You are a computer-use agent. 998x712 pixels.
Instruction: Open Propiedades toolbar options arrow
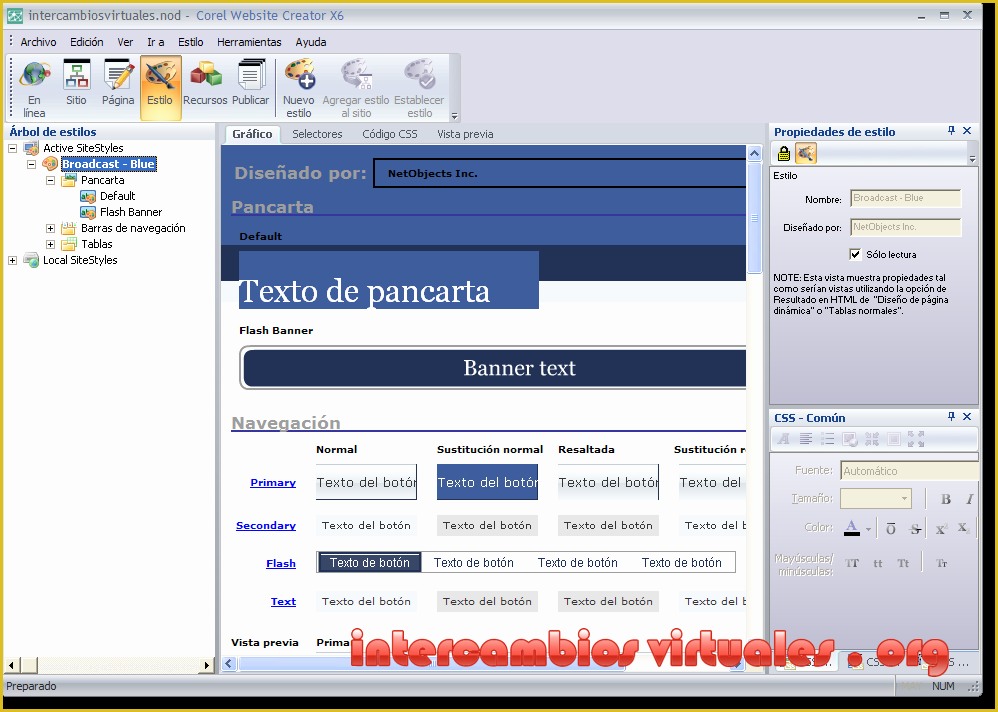pos(972,159)
